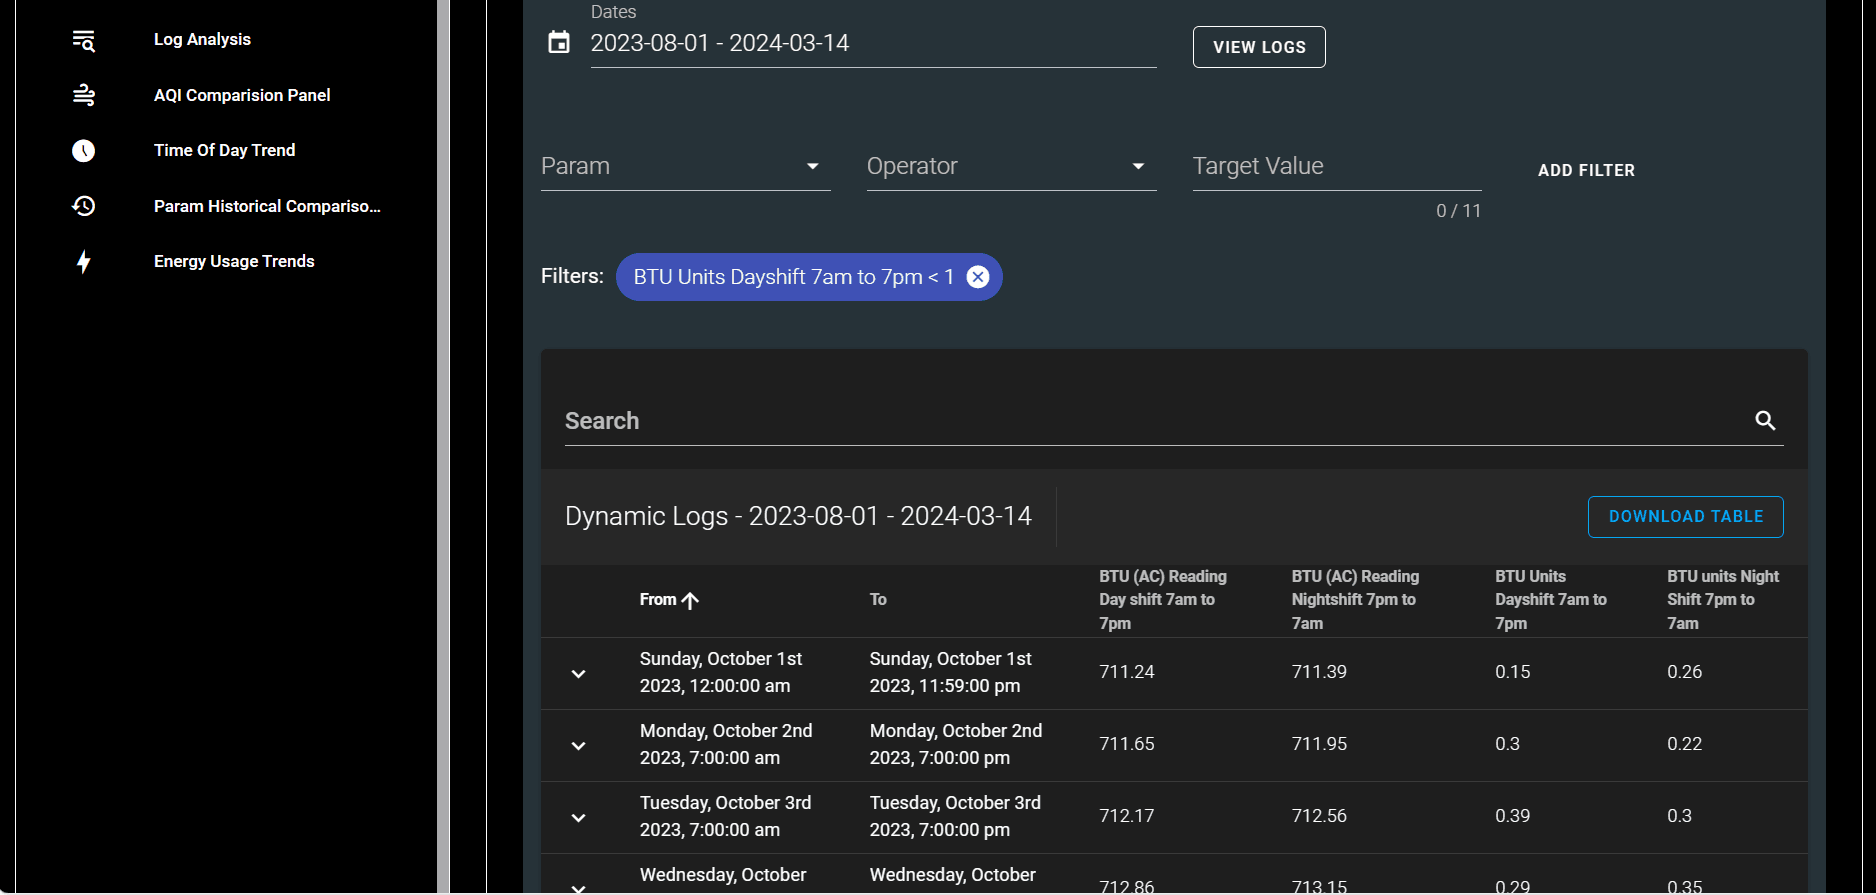Image resolution: width=1876 pixels, height=895 pixels.
Task: Remove the BTU Units Dayshift filter chip
Action: (x=978, y=277)
